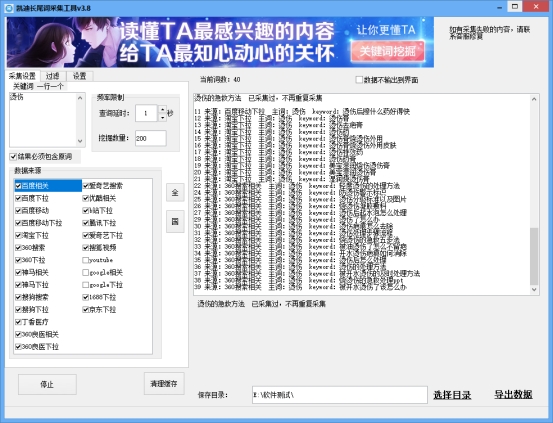
Task: Click status text below the results log
Action: 261,304
